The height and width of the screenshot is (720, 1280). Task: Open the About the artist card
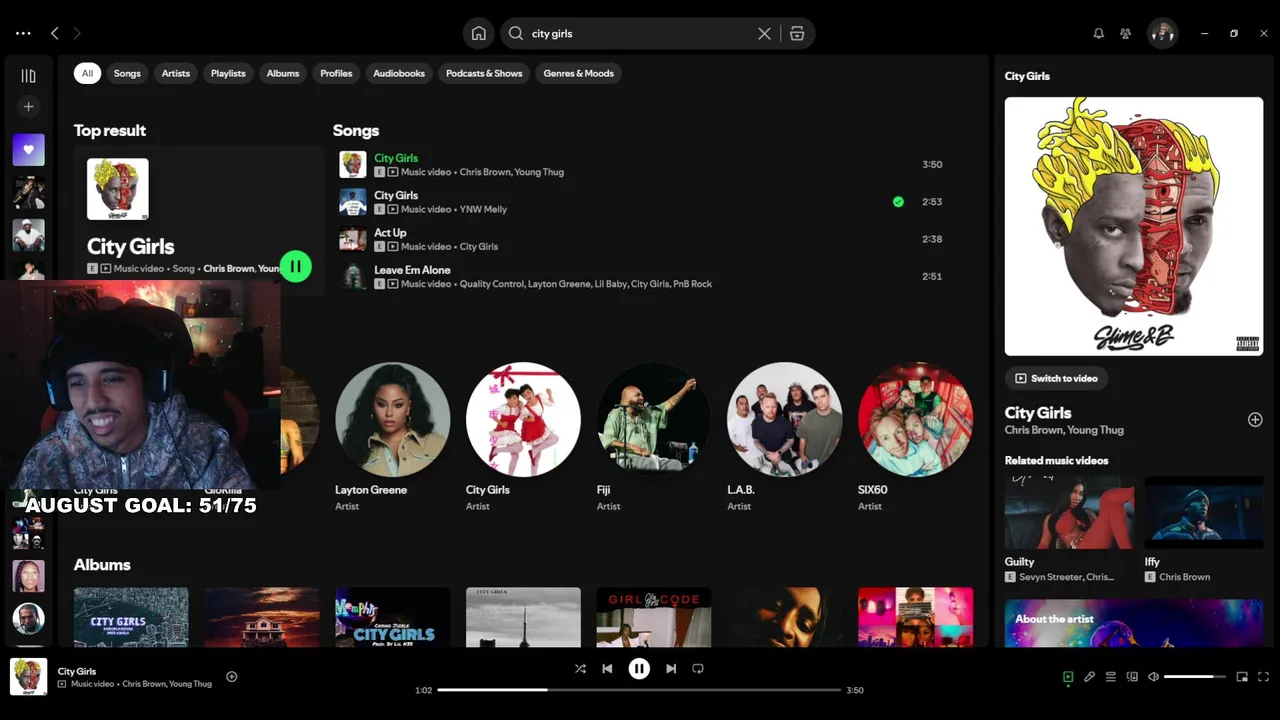tap(1134, 623)
